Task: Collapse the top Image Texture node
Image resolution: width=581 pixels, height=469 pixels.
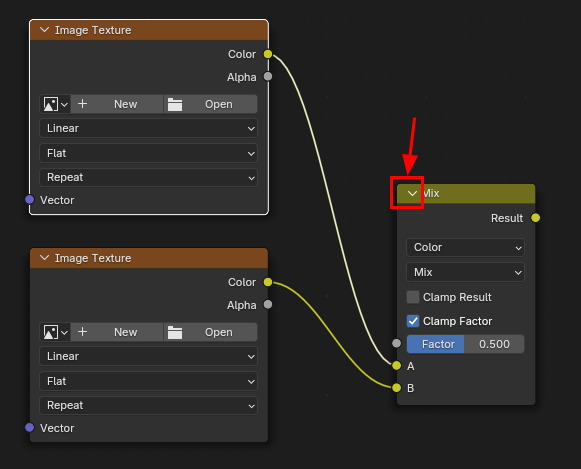Action: click(x=44, y=30)
